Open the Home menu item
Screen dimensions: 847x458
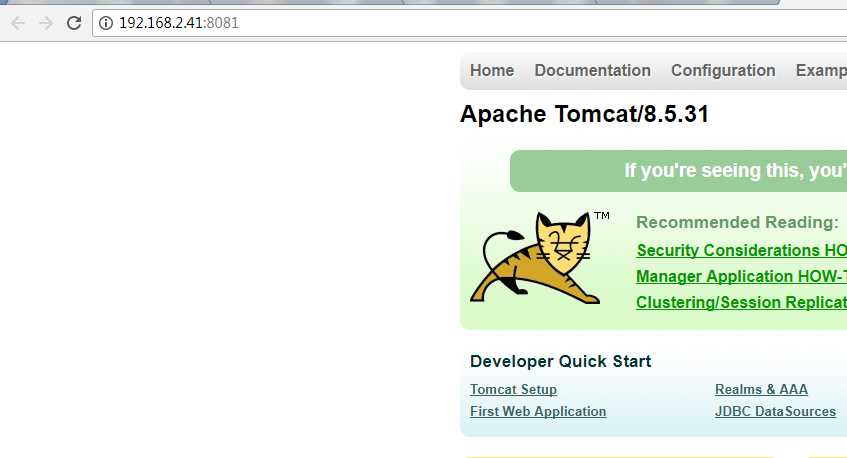(x=492, y=71)
